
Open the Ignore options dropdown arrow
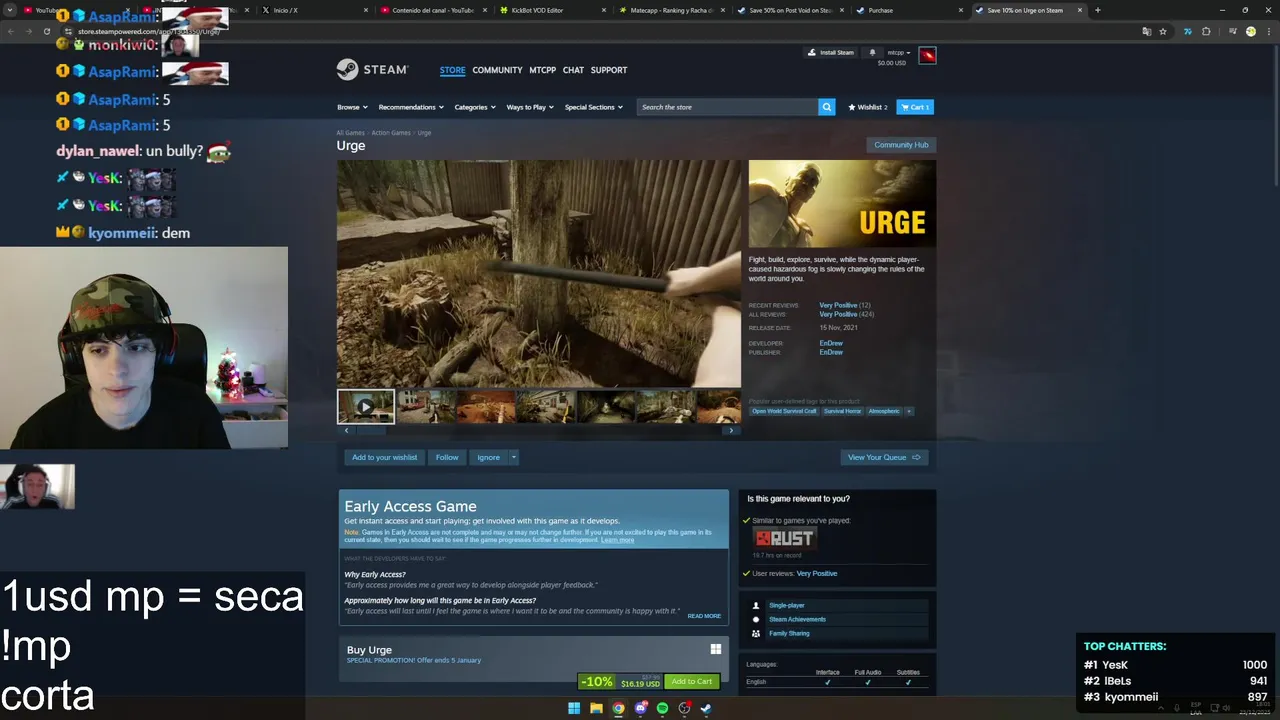pyautogui.click(x=514, y=457)
